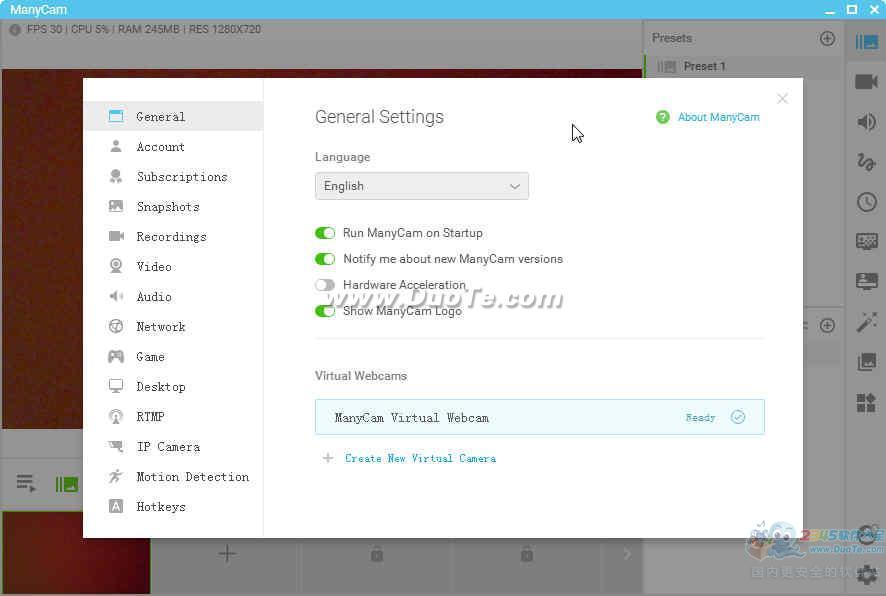
Task: Click Create New Virtual Camera link
Action: tap(420, 458)
